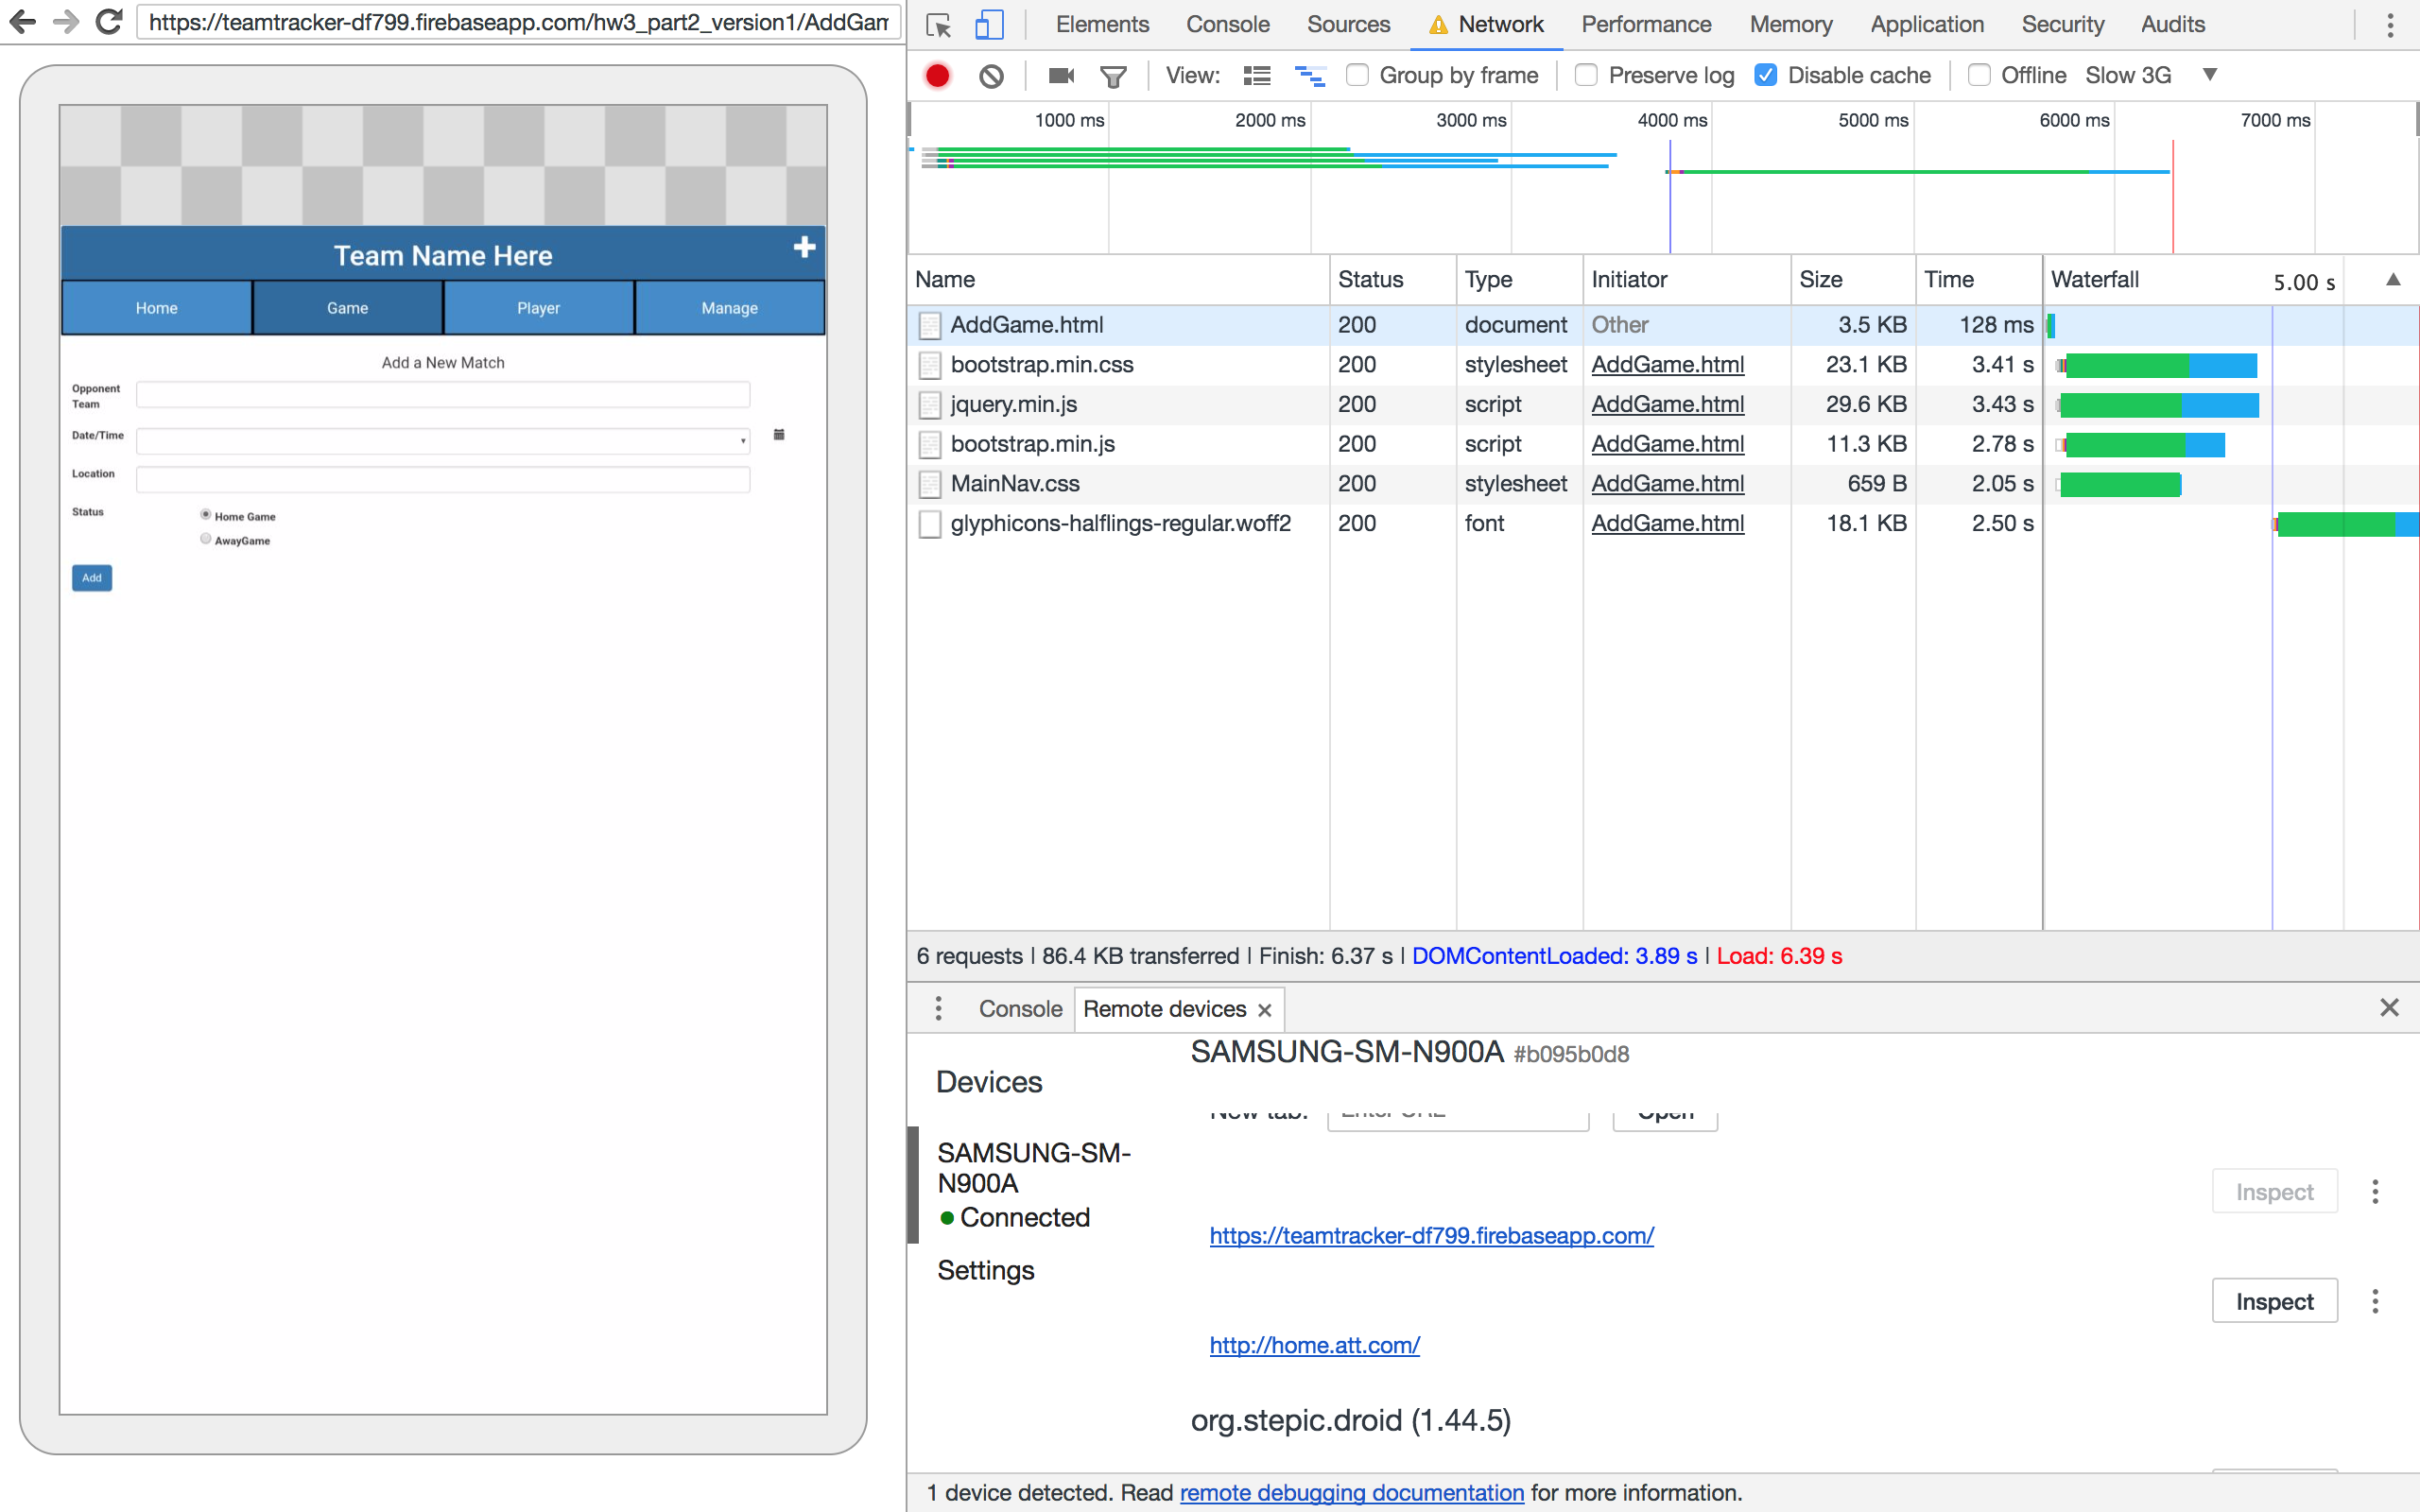Switch to the Console tab in top bar
This screenshot has width=2420, height=1512.
click(x=1228, y=24)
